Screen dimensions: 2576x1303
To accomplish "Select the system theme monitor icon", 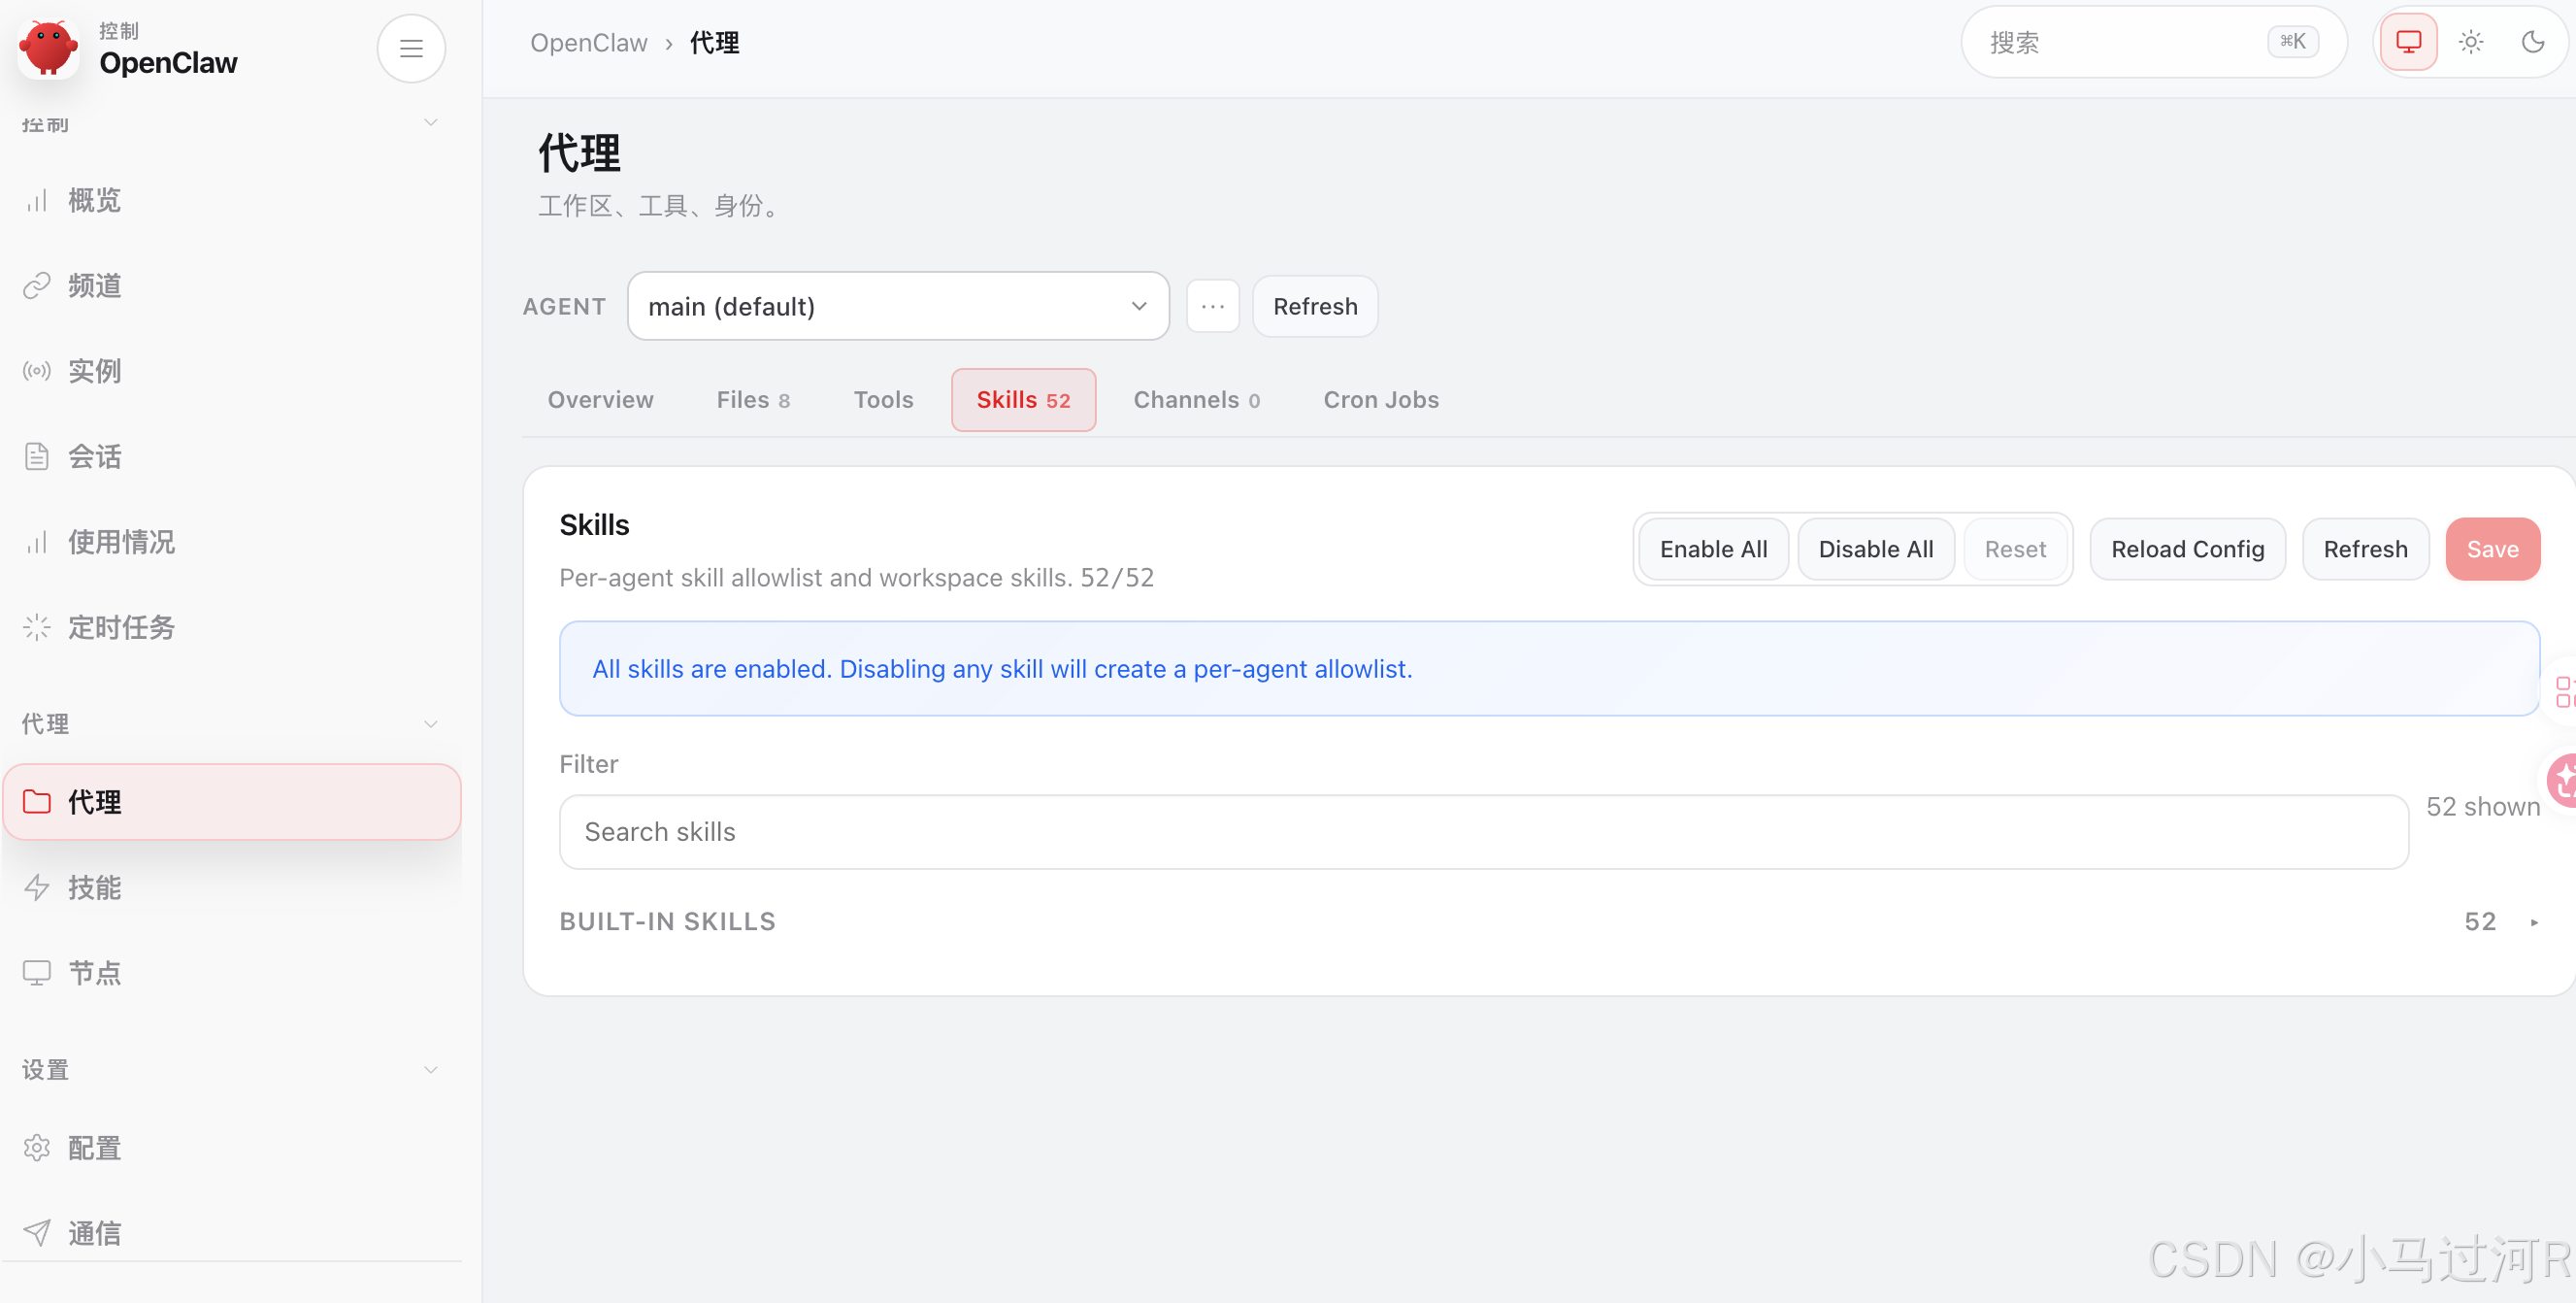I will (2408, 42).
